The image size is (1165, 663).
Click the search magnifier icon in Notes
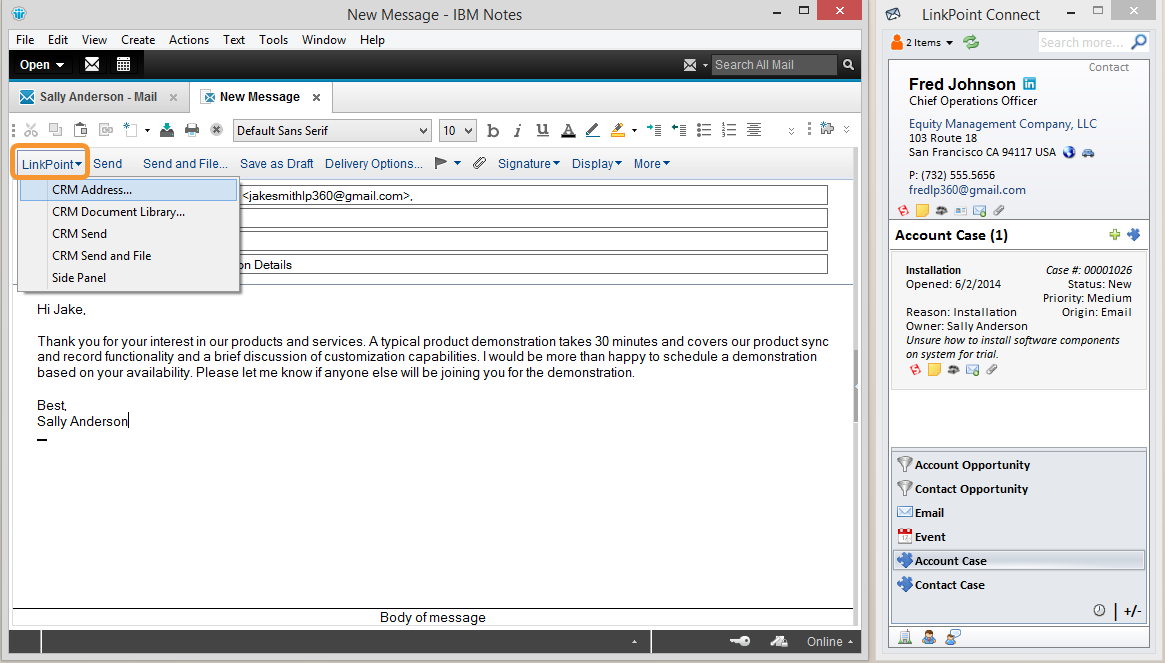click(848, 65)
